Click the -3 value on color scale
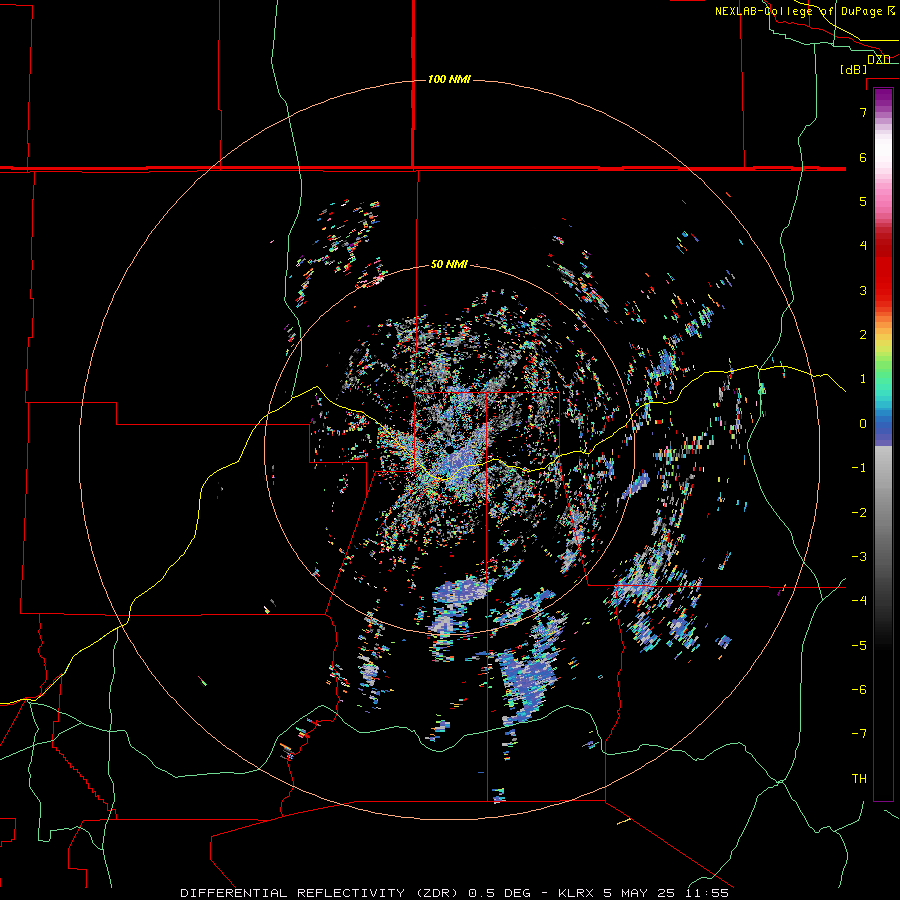Image resolution: width=900 pixels, height=900 pixels. point(859,557)
